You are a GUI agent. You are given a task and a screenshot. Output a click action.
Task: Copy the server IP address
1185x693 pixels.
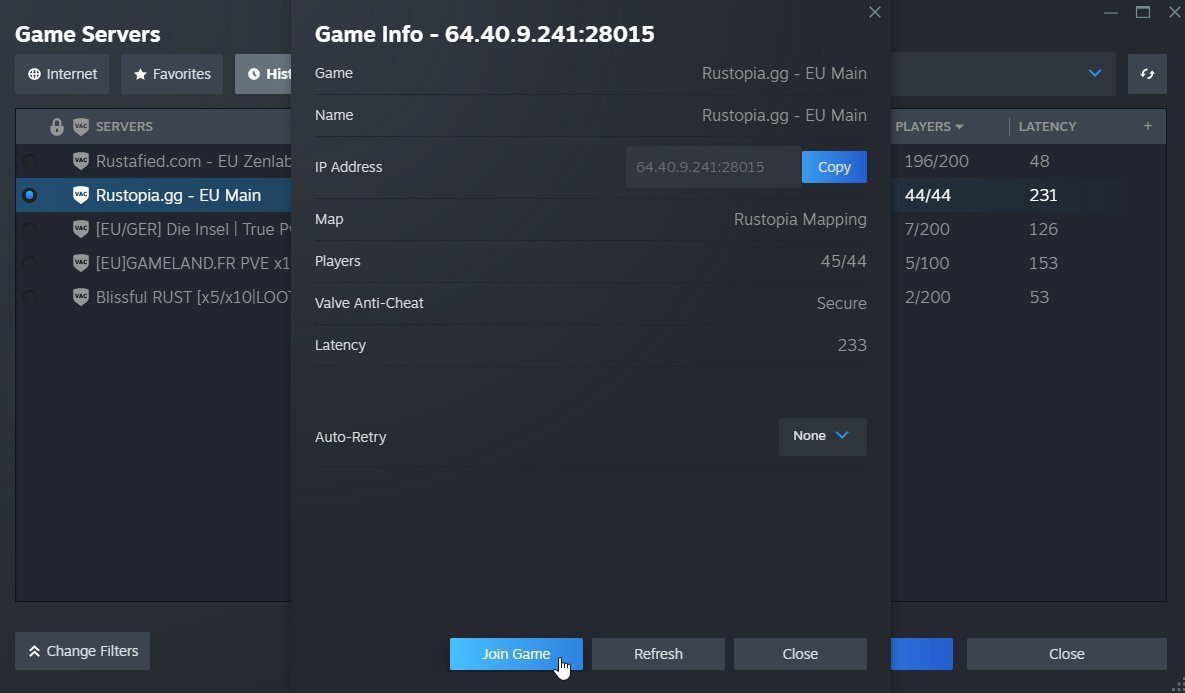point(834,167)
